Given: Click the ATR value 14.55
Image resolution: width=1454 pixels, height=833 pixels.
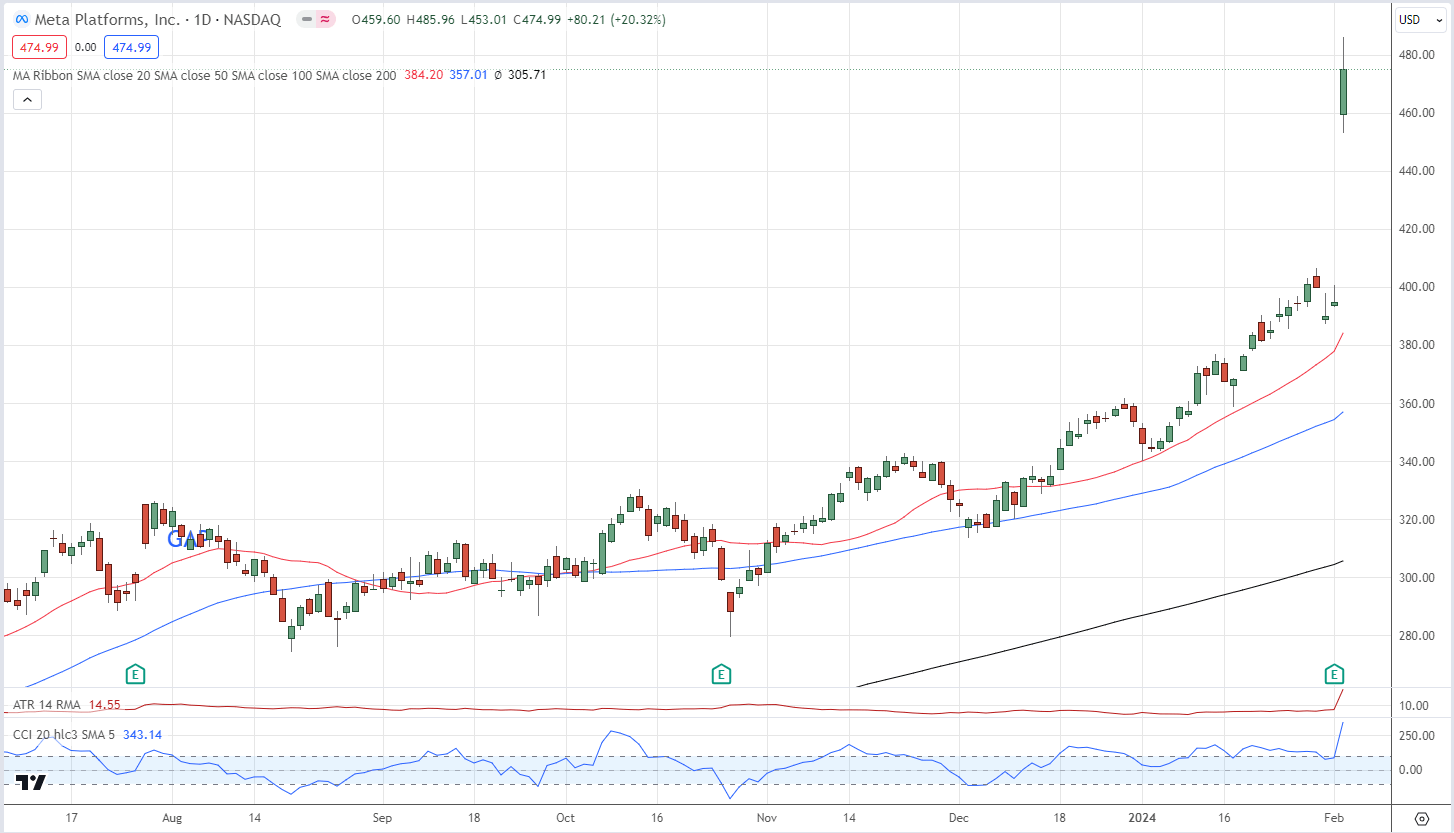Looking at the screenshot, I should coord(105,705).
